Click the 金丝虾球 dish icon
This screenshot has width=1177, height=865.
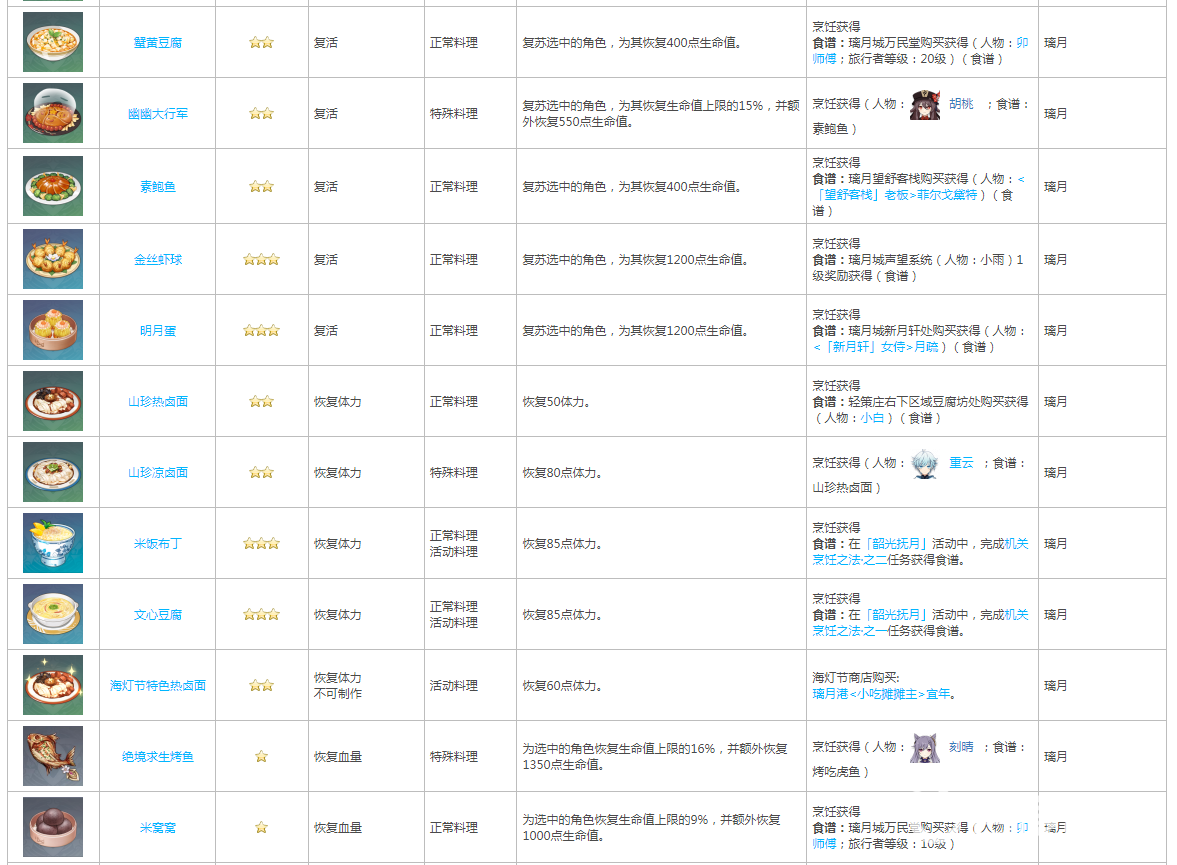pos(53,259)
